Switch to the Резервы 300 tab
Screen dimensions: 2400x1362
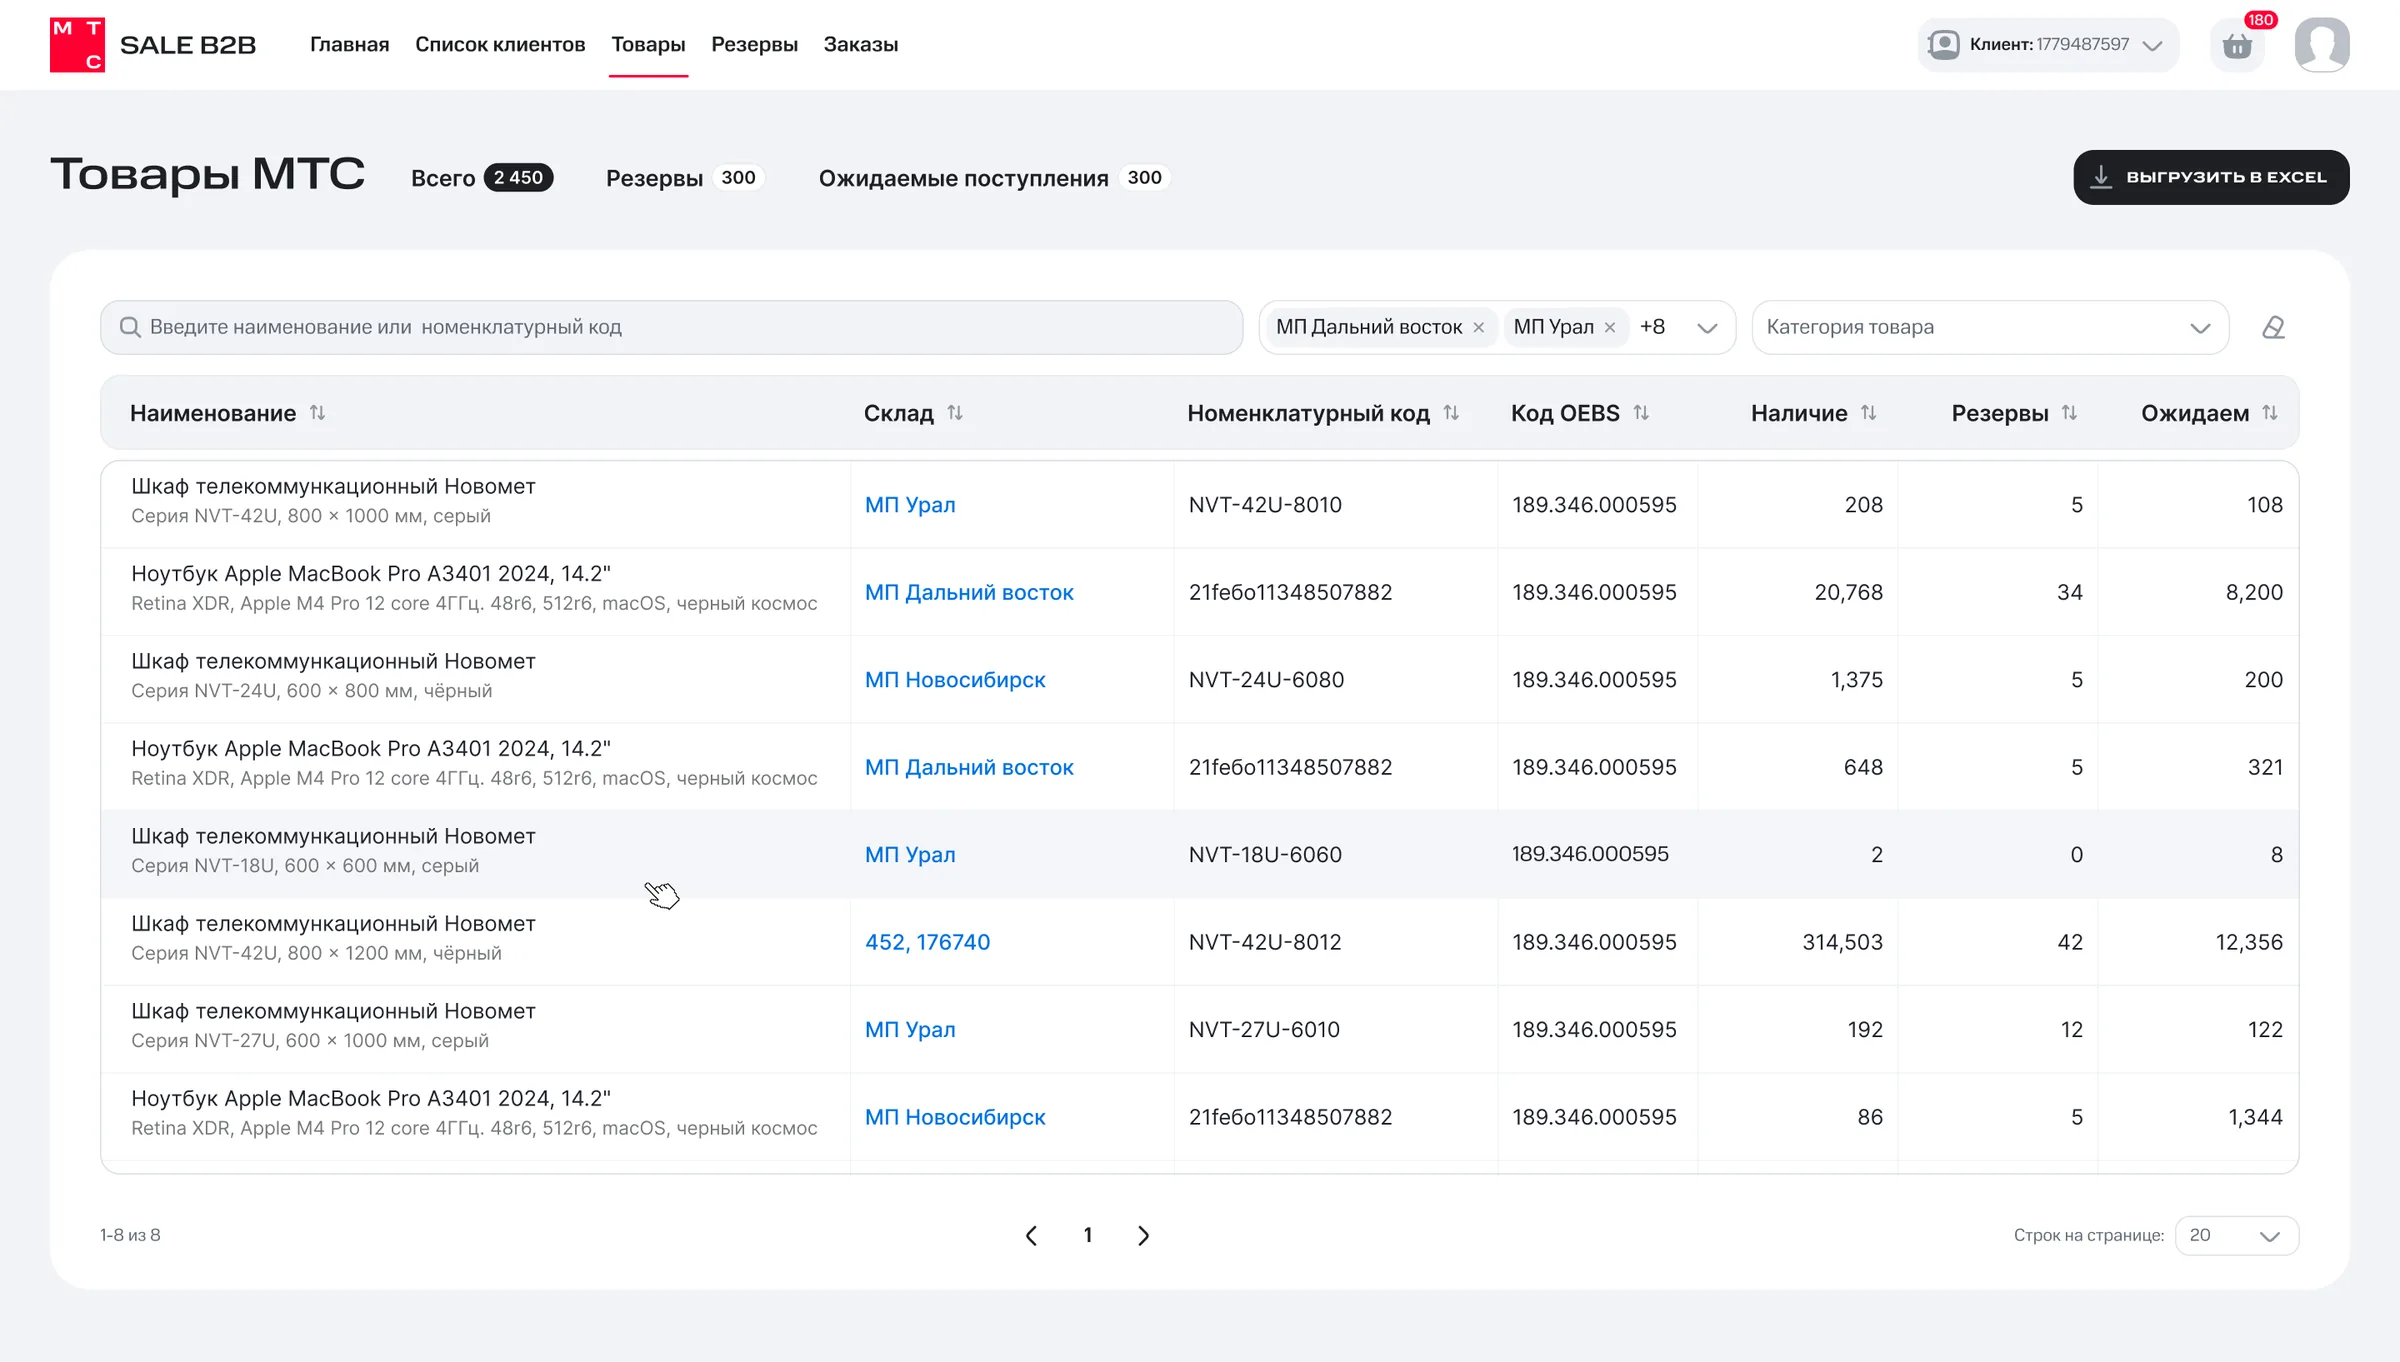click(x=685, y=178)
